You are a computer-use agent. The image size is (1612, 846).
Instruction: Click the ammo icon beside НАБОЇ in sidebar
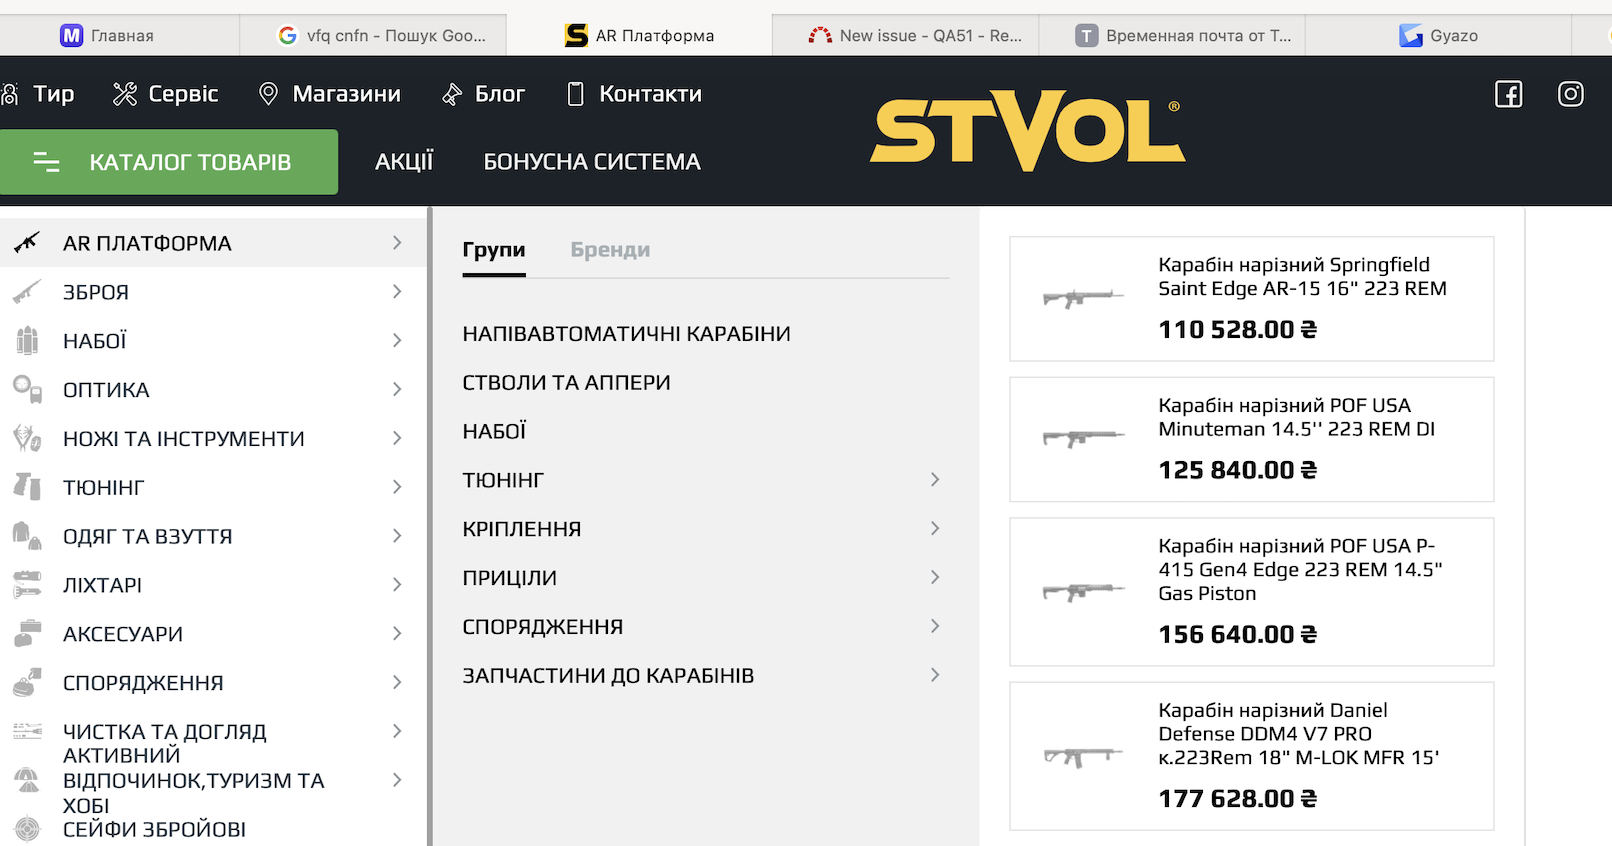pyautogui.click(x=27, y=340)
